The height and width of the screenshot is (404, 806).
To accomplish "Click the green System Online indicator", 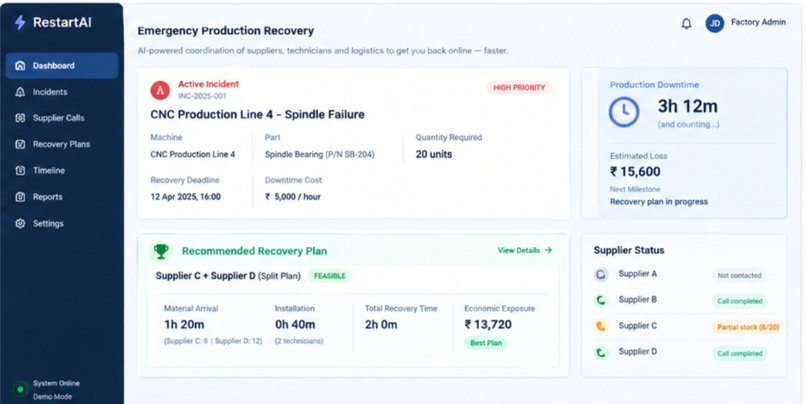I will tap(20, 389).
